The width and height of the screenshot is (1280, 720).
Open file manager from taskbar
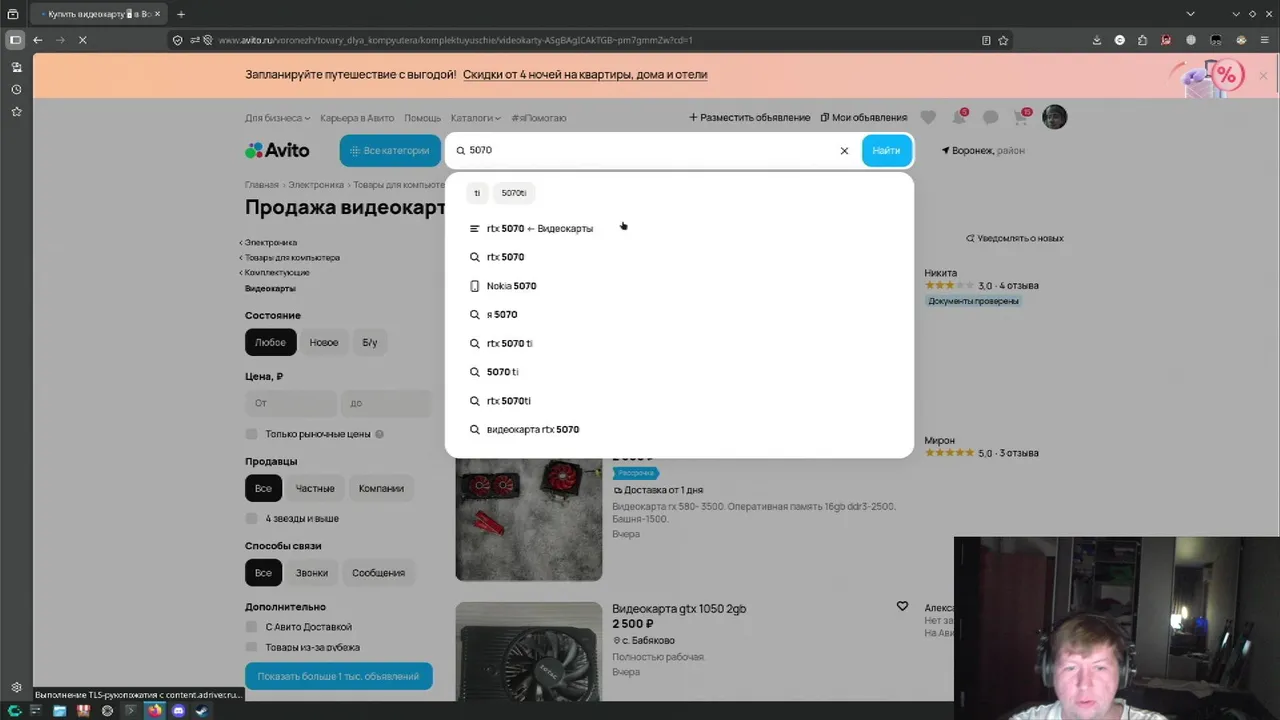point(59,711)
